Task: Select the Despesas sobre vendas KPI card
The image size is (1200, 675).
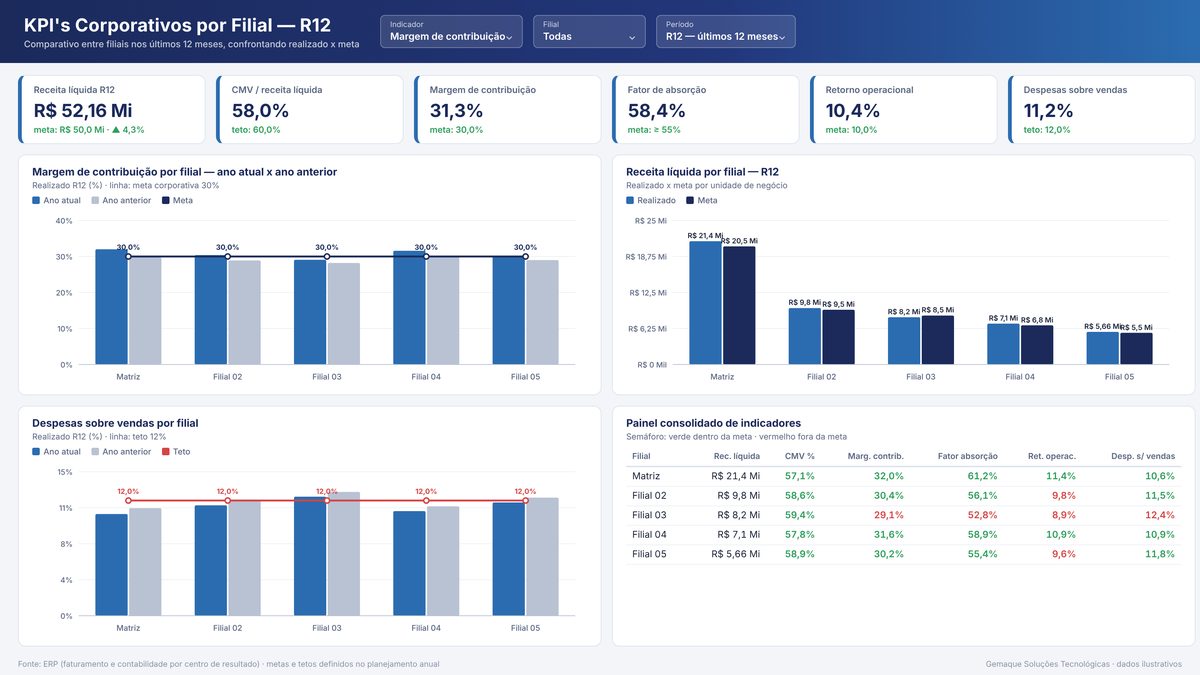Action: pyautogui.click(x=1102, y=109)
